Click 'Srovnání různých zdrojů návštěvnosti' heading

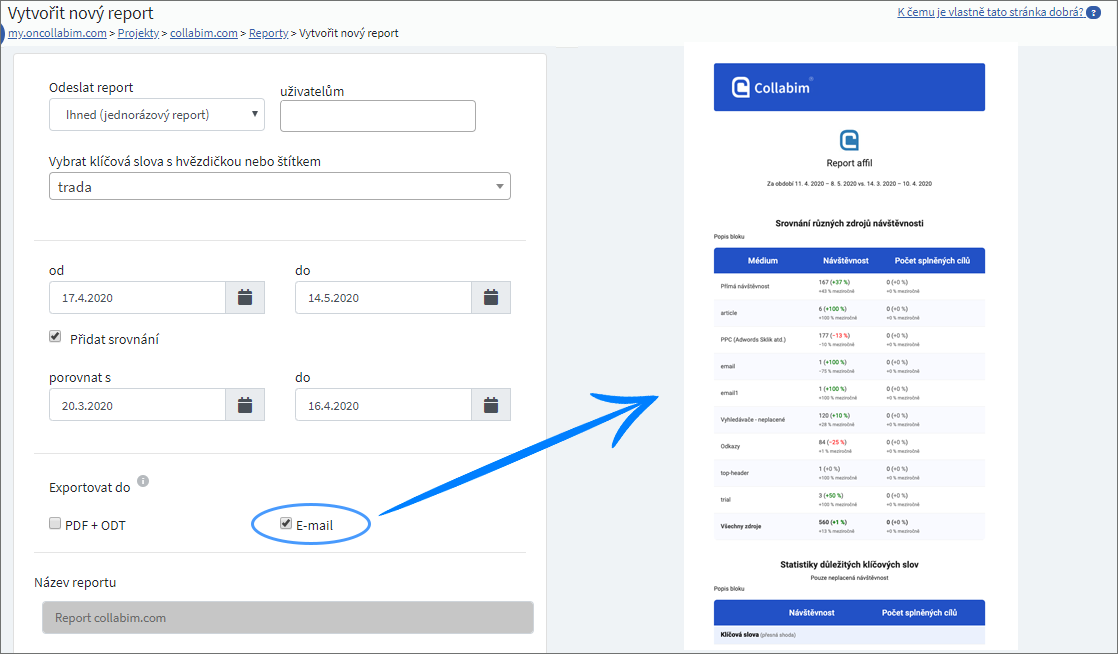(849, 223)
